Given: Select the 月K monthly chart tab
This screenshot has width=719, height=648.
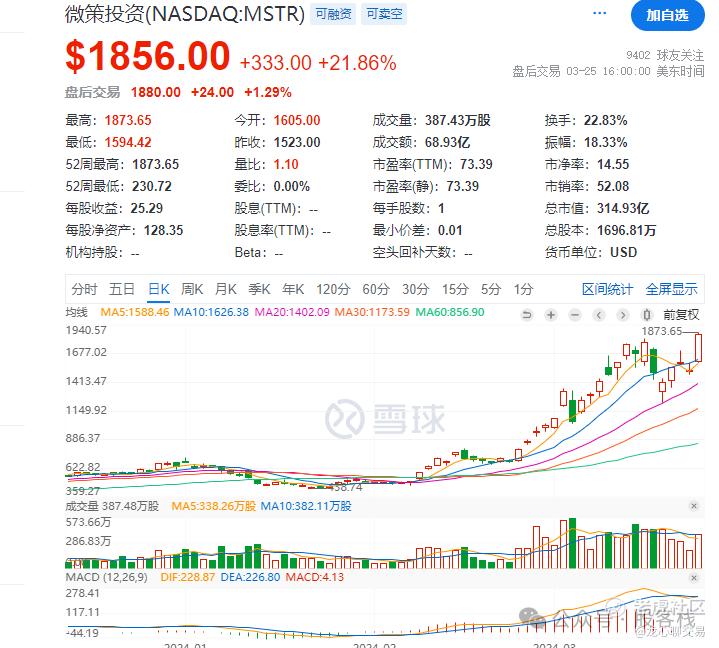Looking at the screenshot, I should tap(226, 289).
